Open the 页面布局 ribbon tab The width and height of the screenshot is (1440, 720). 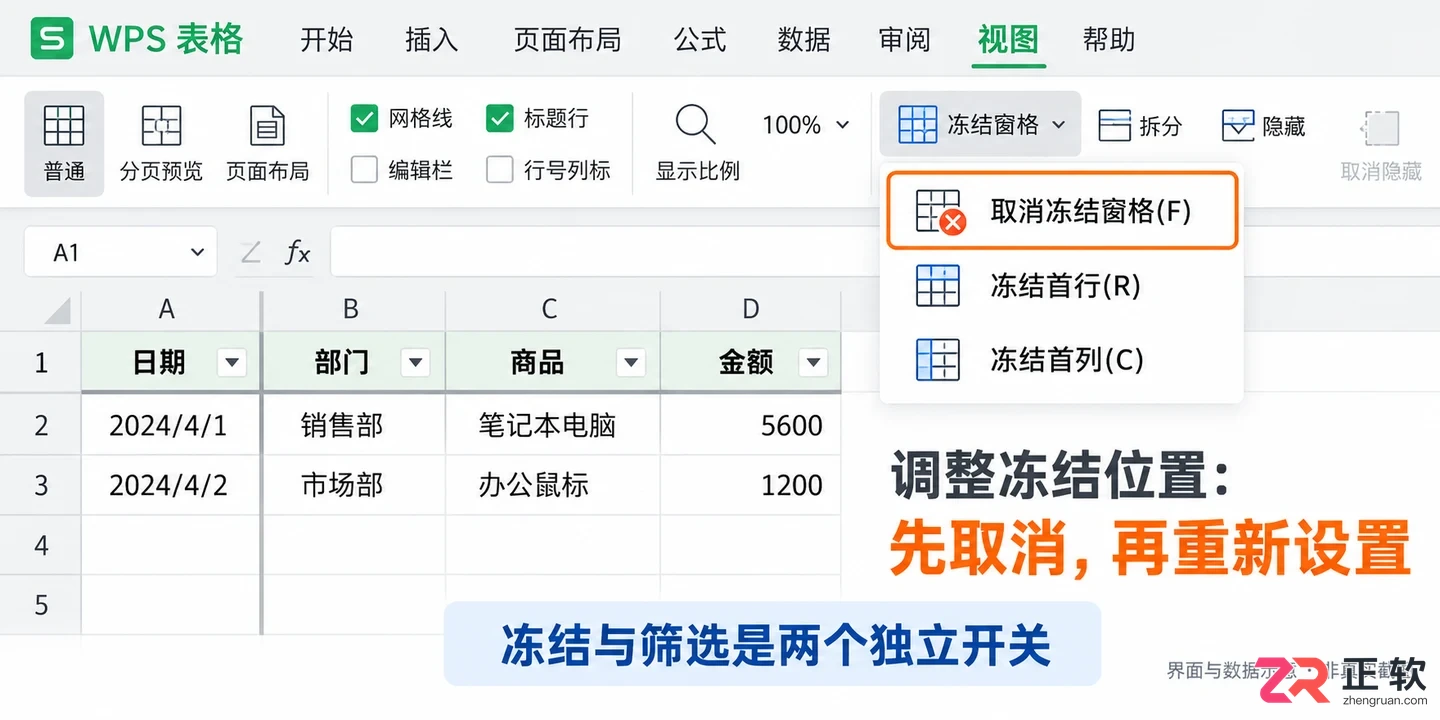[567, 40]
